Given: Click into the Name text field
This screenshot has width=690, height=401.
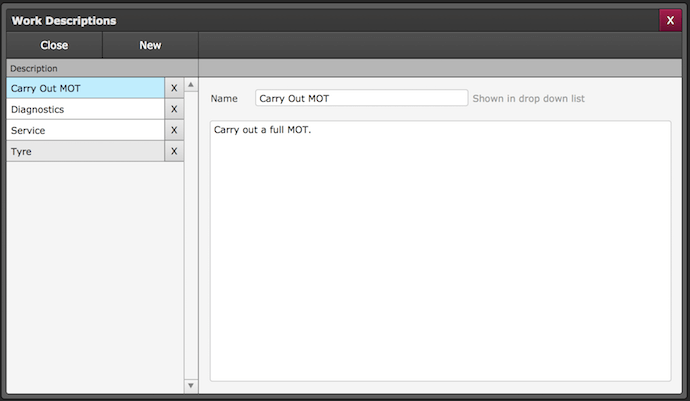Looking at the screenshot, I should pos(361,98).
